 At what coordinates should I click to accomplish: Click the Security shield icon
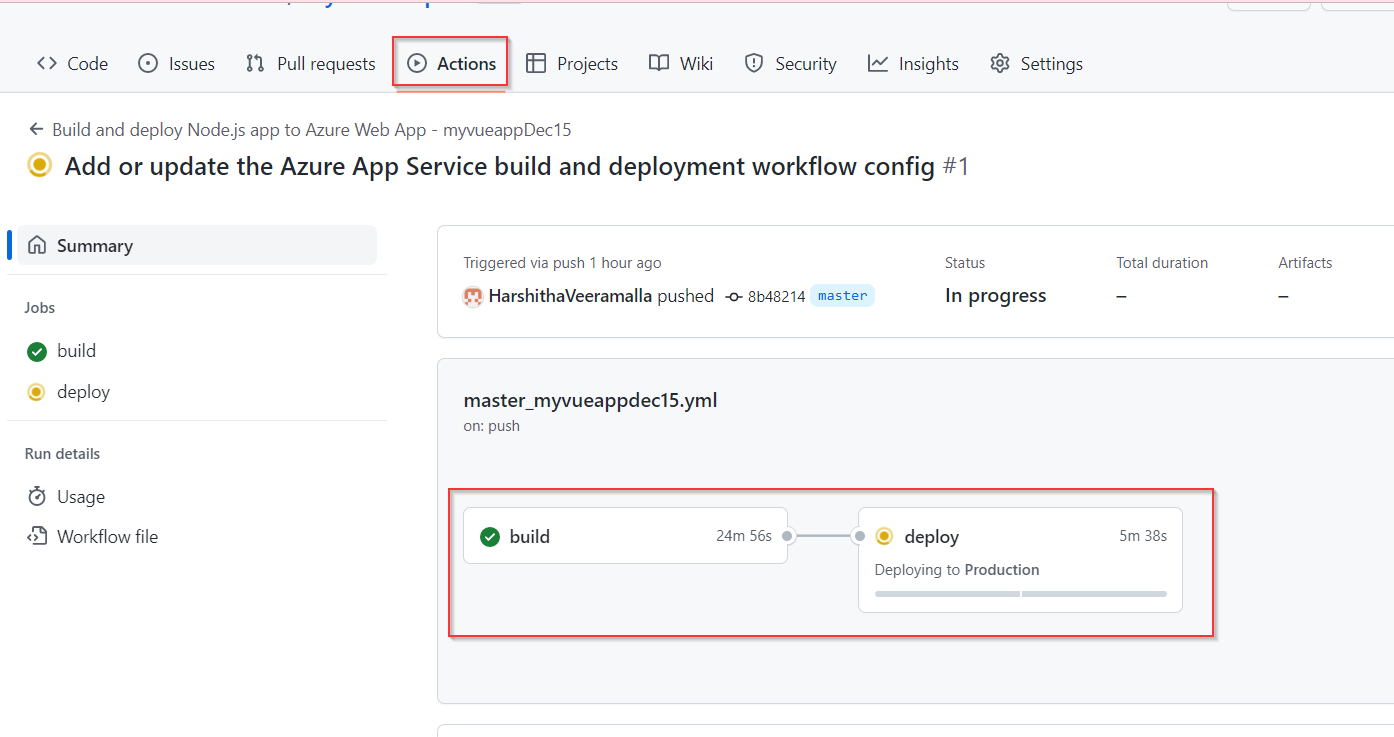point(754,63)
